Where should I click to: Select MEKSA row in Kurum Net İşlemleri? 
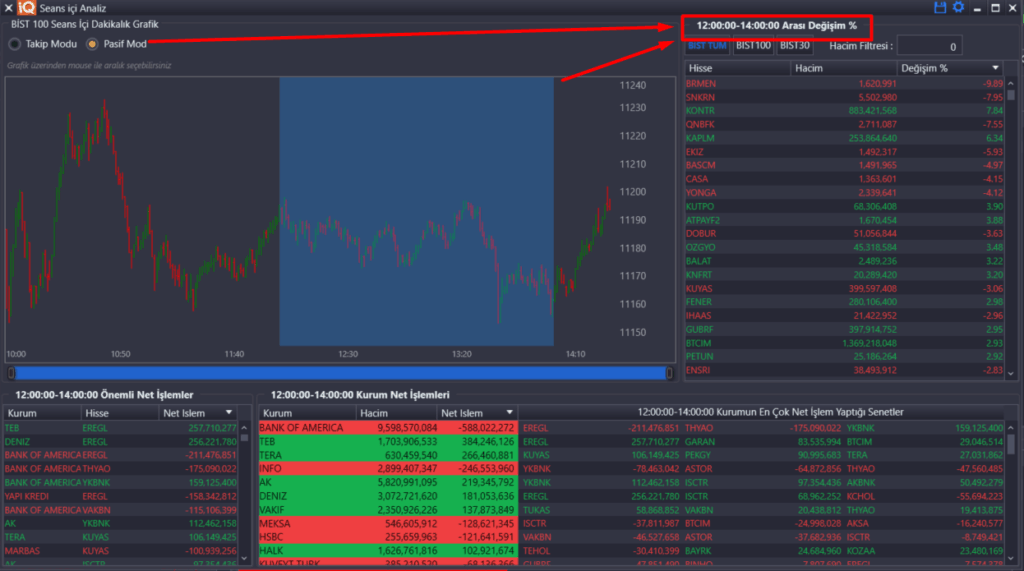(x=389, y=523)
